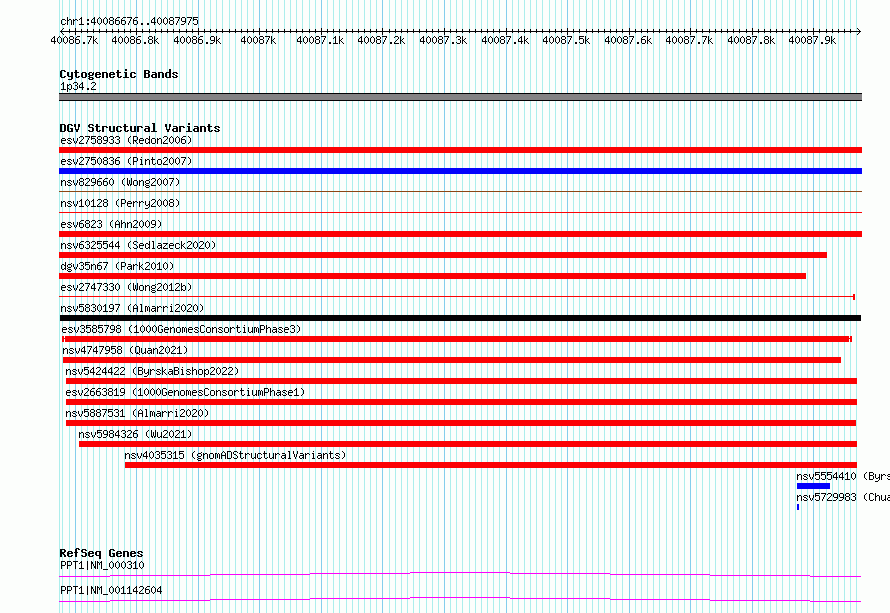Click the 40087.3k ruler tick label
The image size is (890, 613).
[x=443, y=41]
